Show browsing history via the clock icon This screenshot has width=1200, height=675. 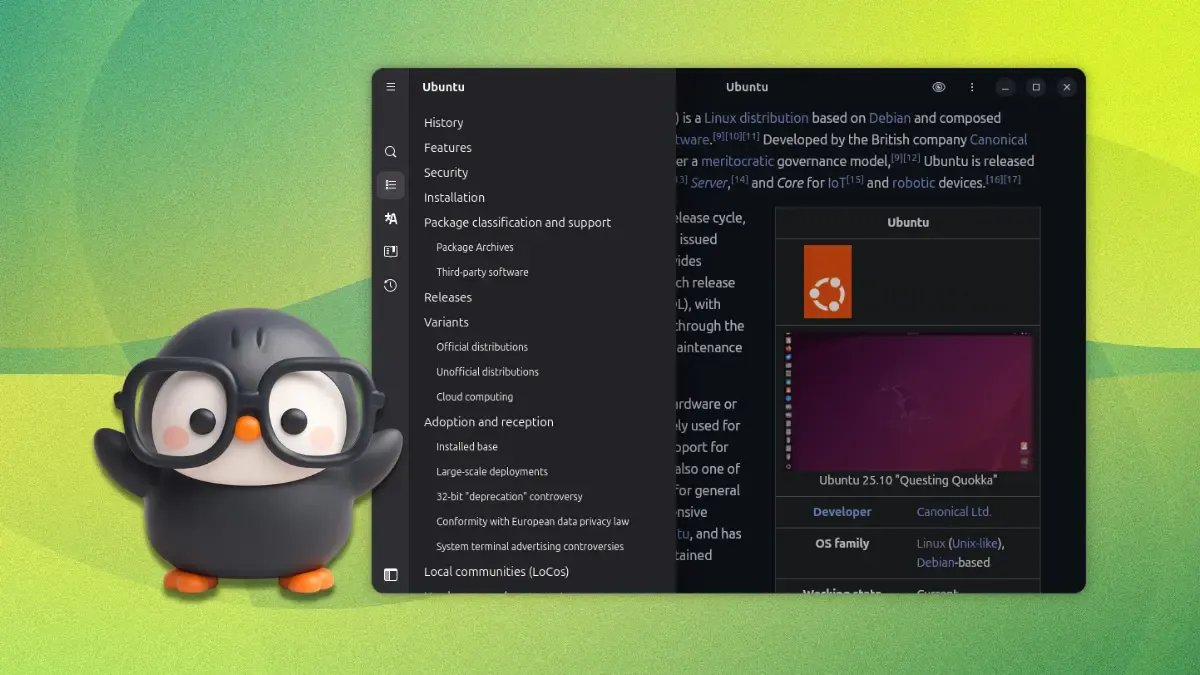[390, 285]
